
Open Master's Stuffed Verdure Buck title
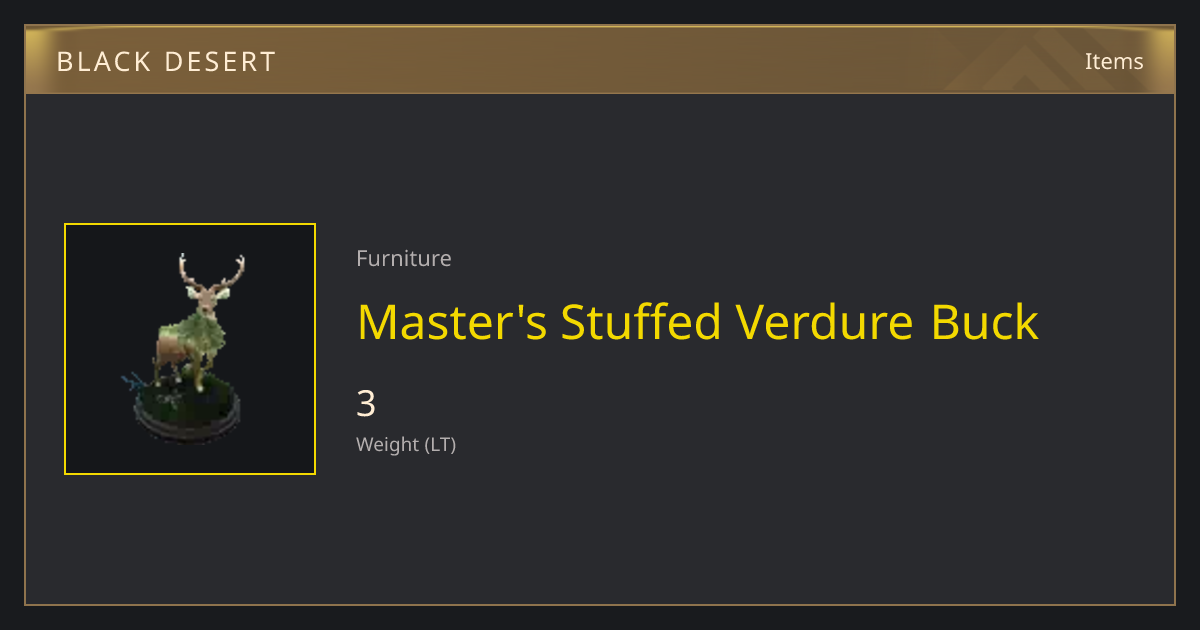tap(698, 323)
